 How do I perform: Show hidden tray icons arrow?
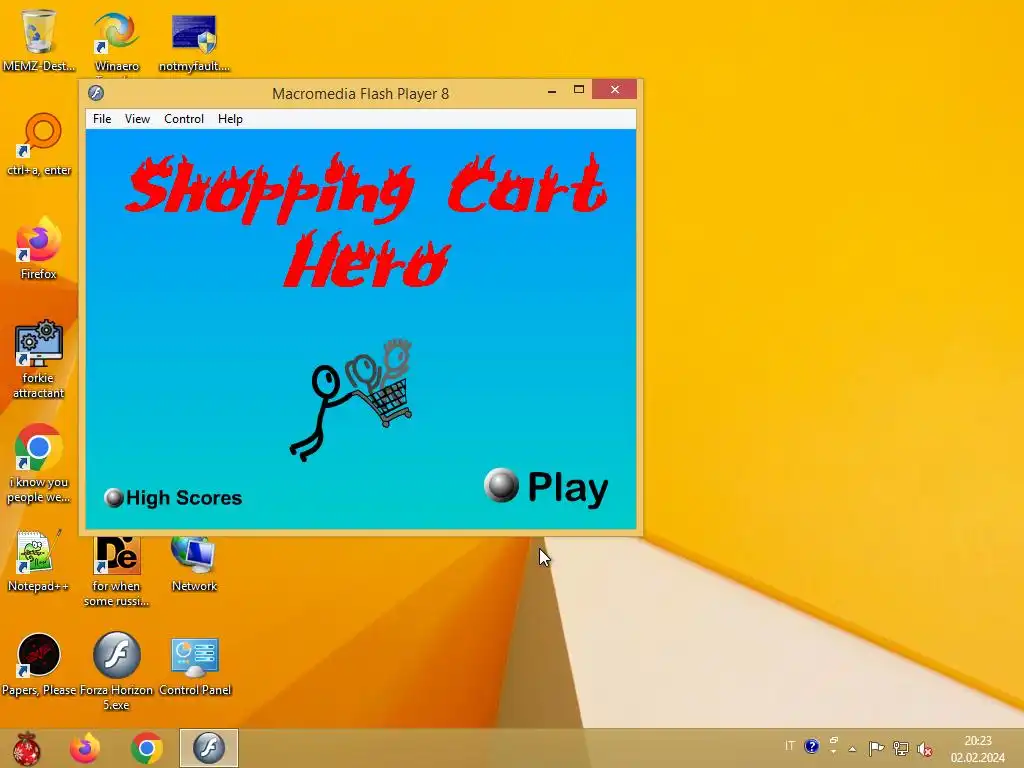click(x=852, y=748)
